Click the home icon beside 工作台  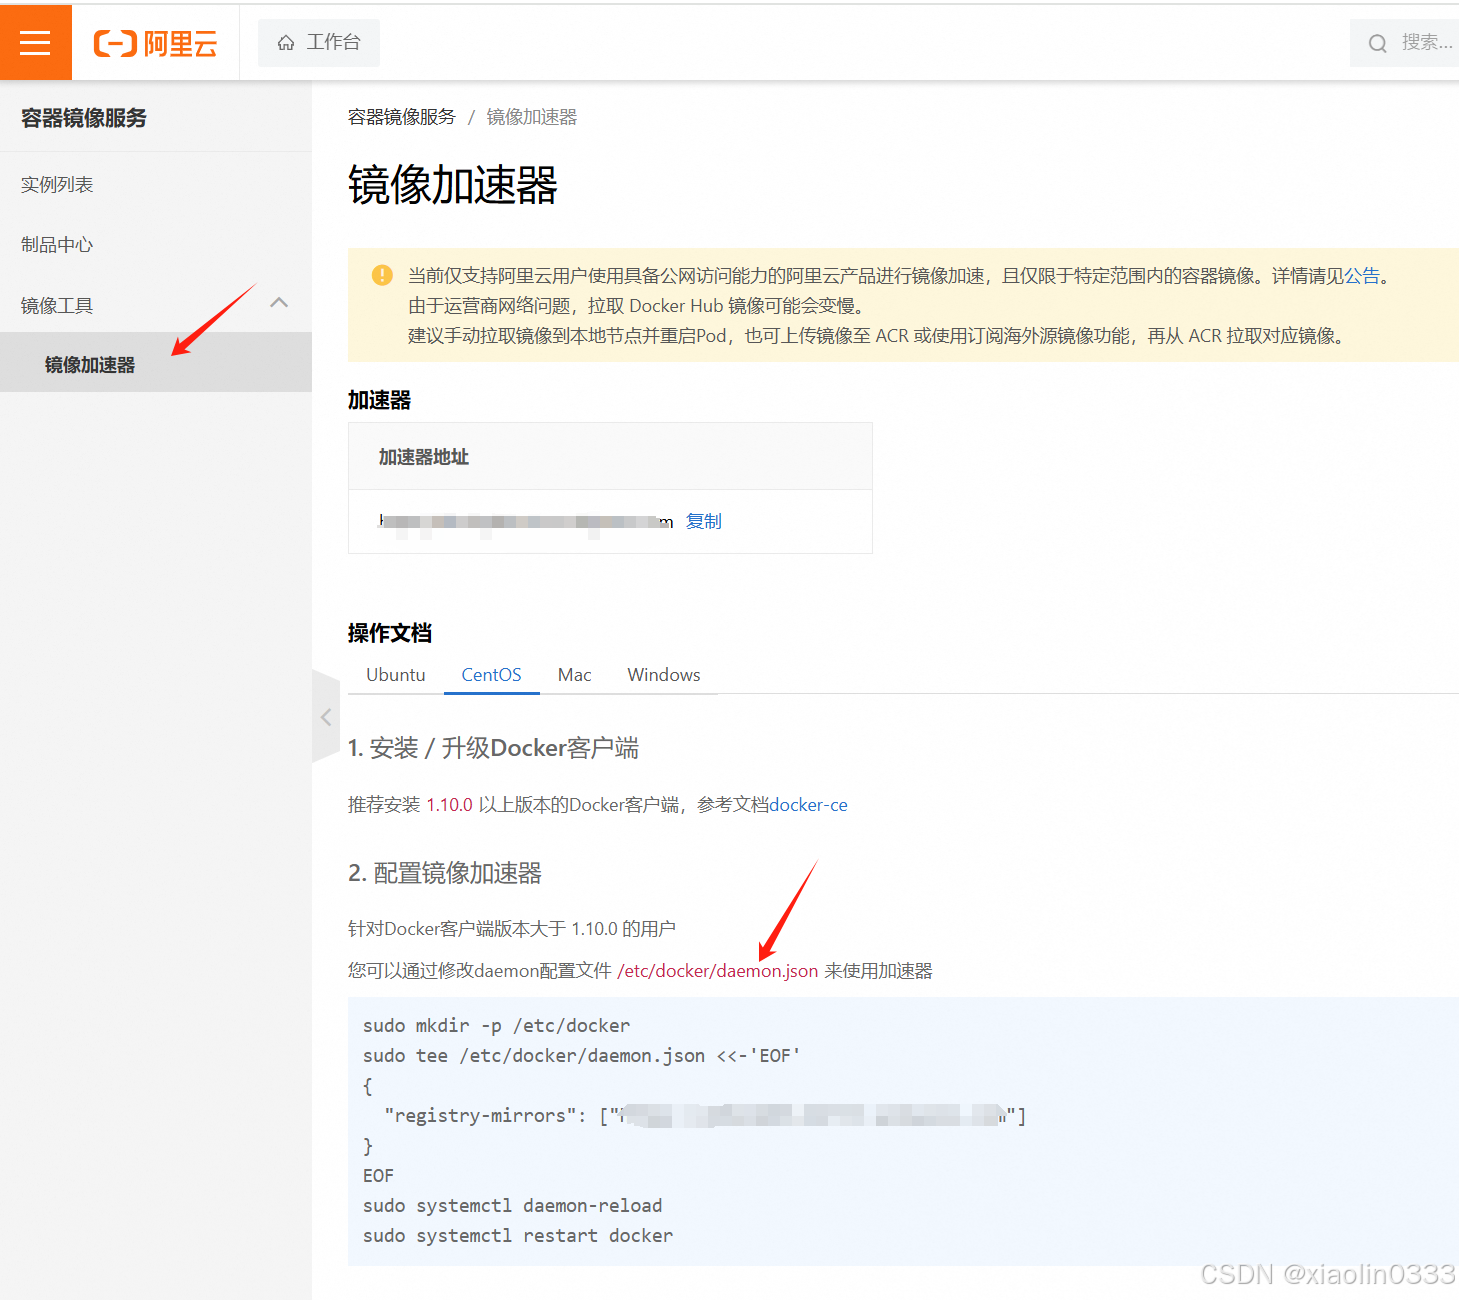(286, 43)
